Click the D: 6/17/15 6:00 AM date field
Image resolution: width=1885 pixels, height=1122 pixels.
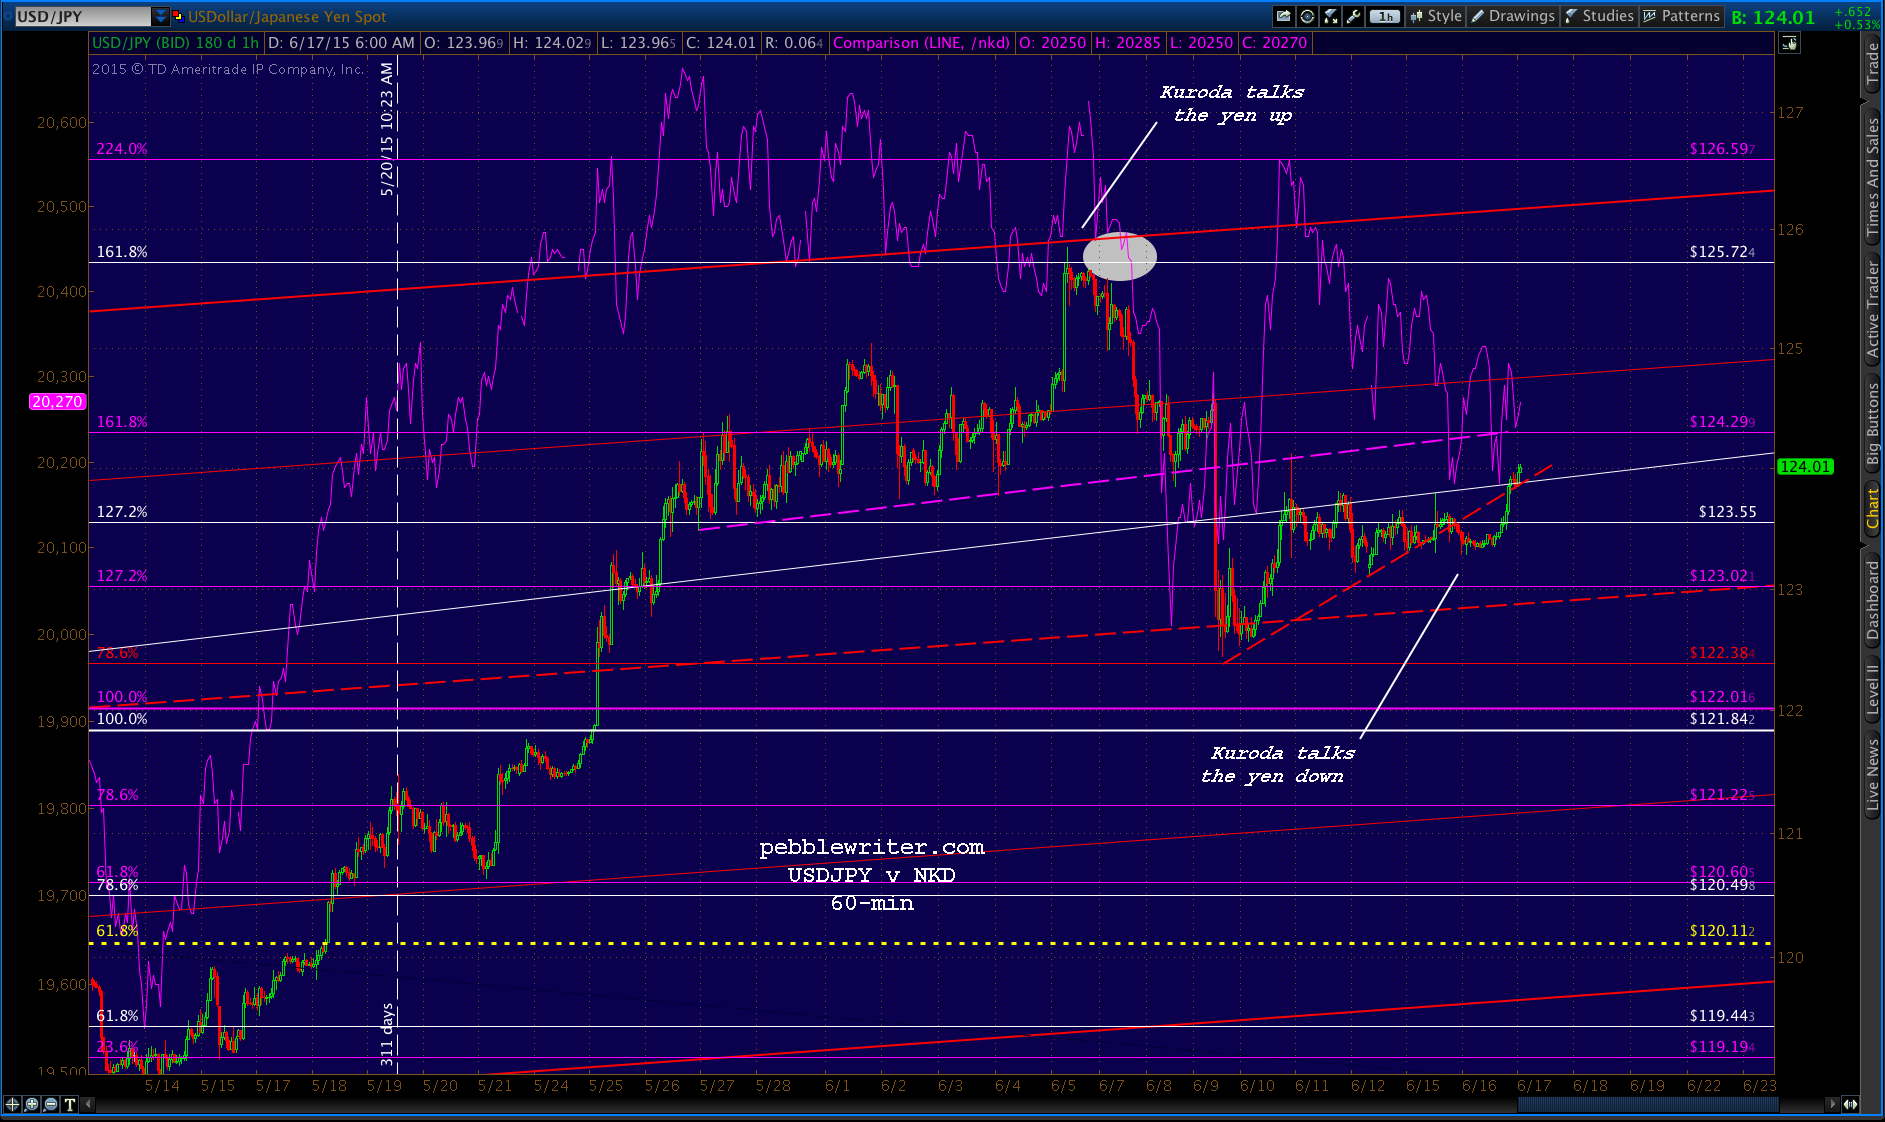[342, 43]
